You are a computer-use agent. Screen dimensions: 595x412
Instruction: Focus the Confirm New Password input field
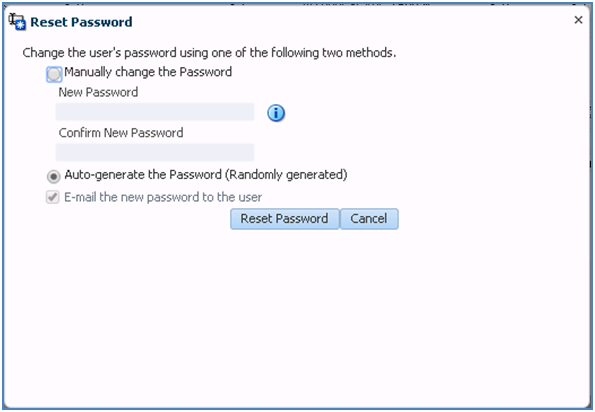(x=155, y=152)
